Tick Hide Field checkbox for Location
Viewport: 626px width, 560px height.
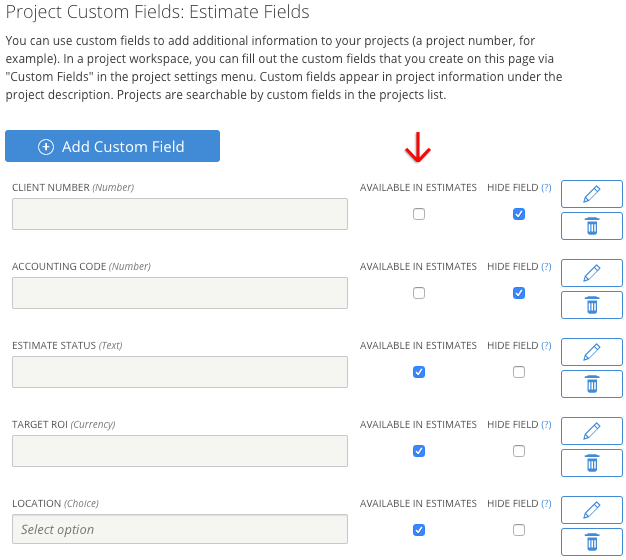[518, 530]
